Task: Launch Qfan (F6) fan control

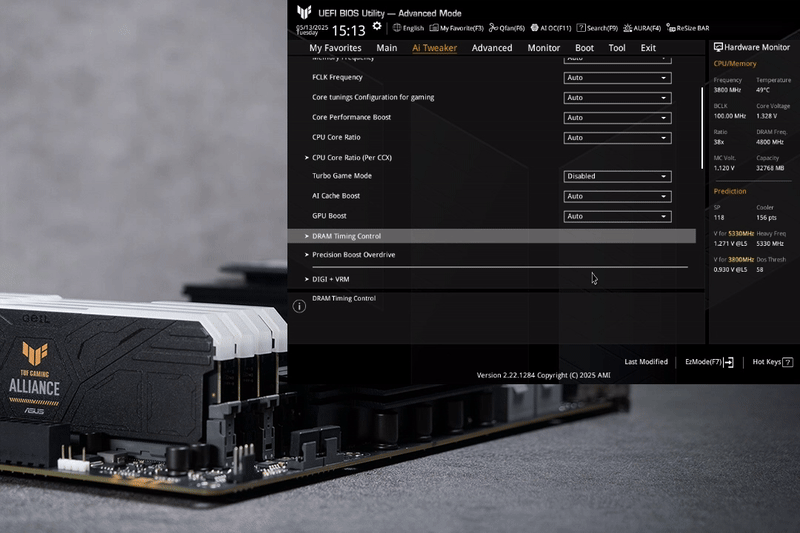Action: pos(507,28)
